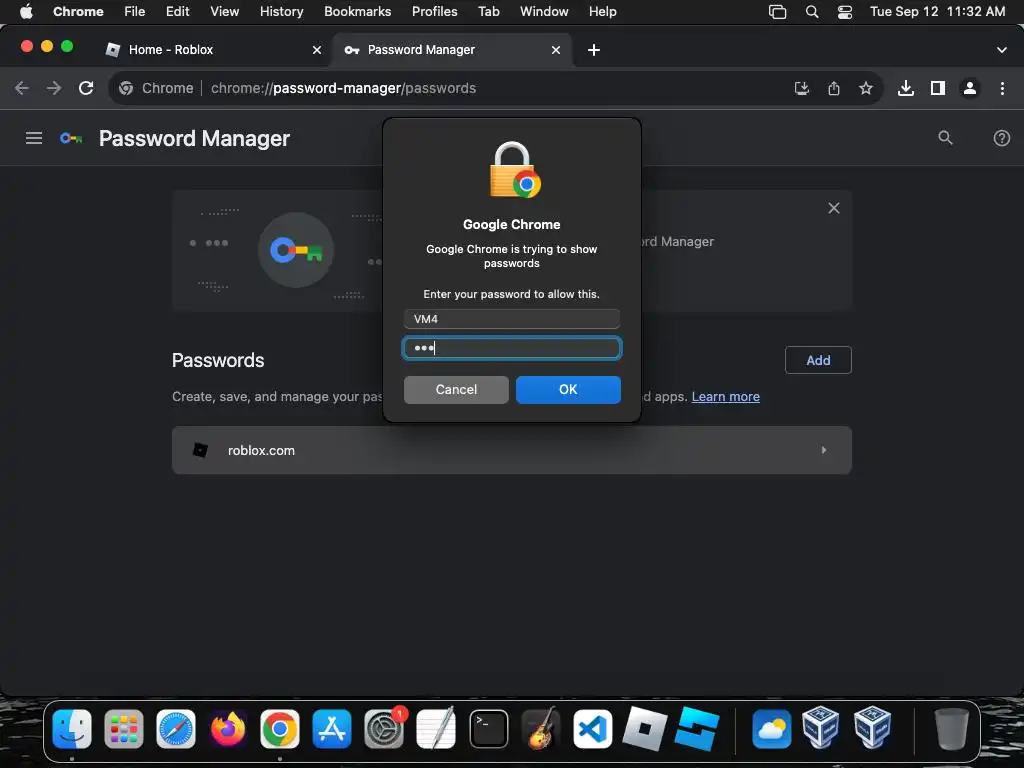This screenshot has width=1024, height=768.
Task: Open the roblox.com password entry
Action: (x=511, y=450)
